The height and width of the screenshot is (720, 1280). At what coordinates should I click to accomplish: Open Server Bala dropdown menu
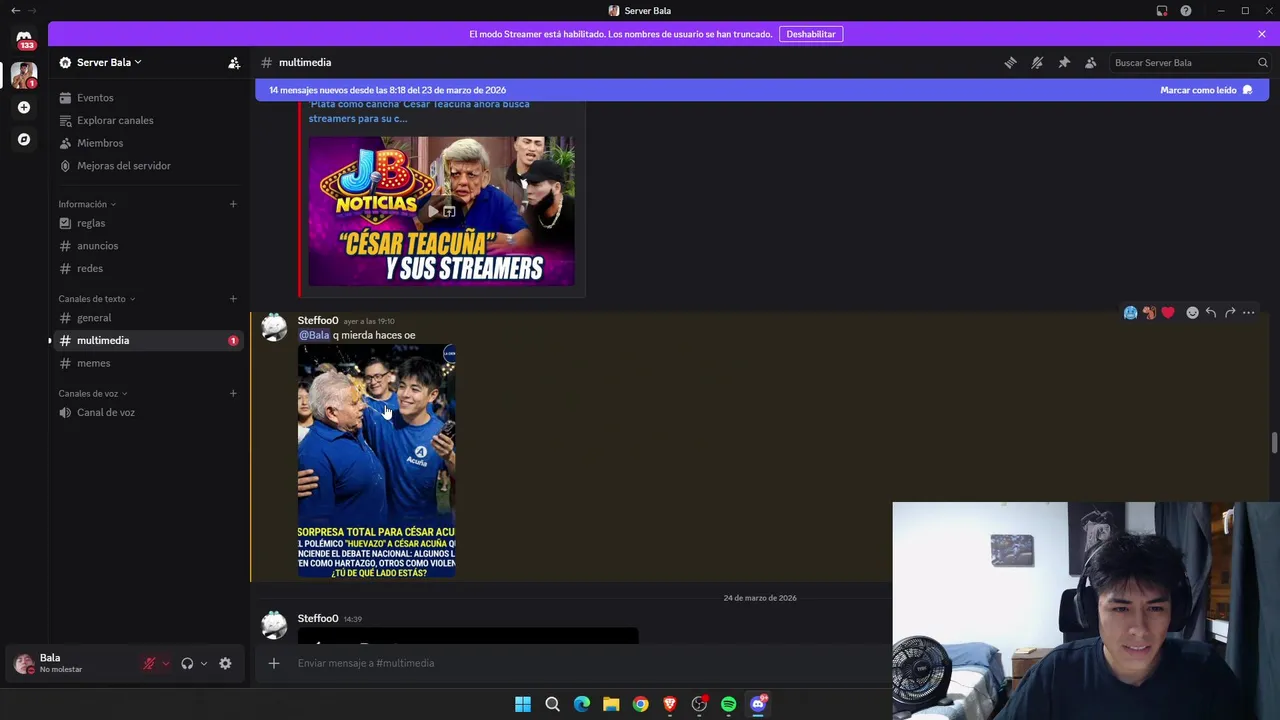coord(109,62)
